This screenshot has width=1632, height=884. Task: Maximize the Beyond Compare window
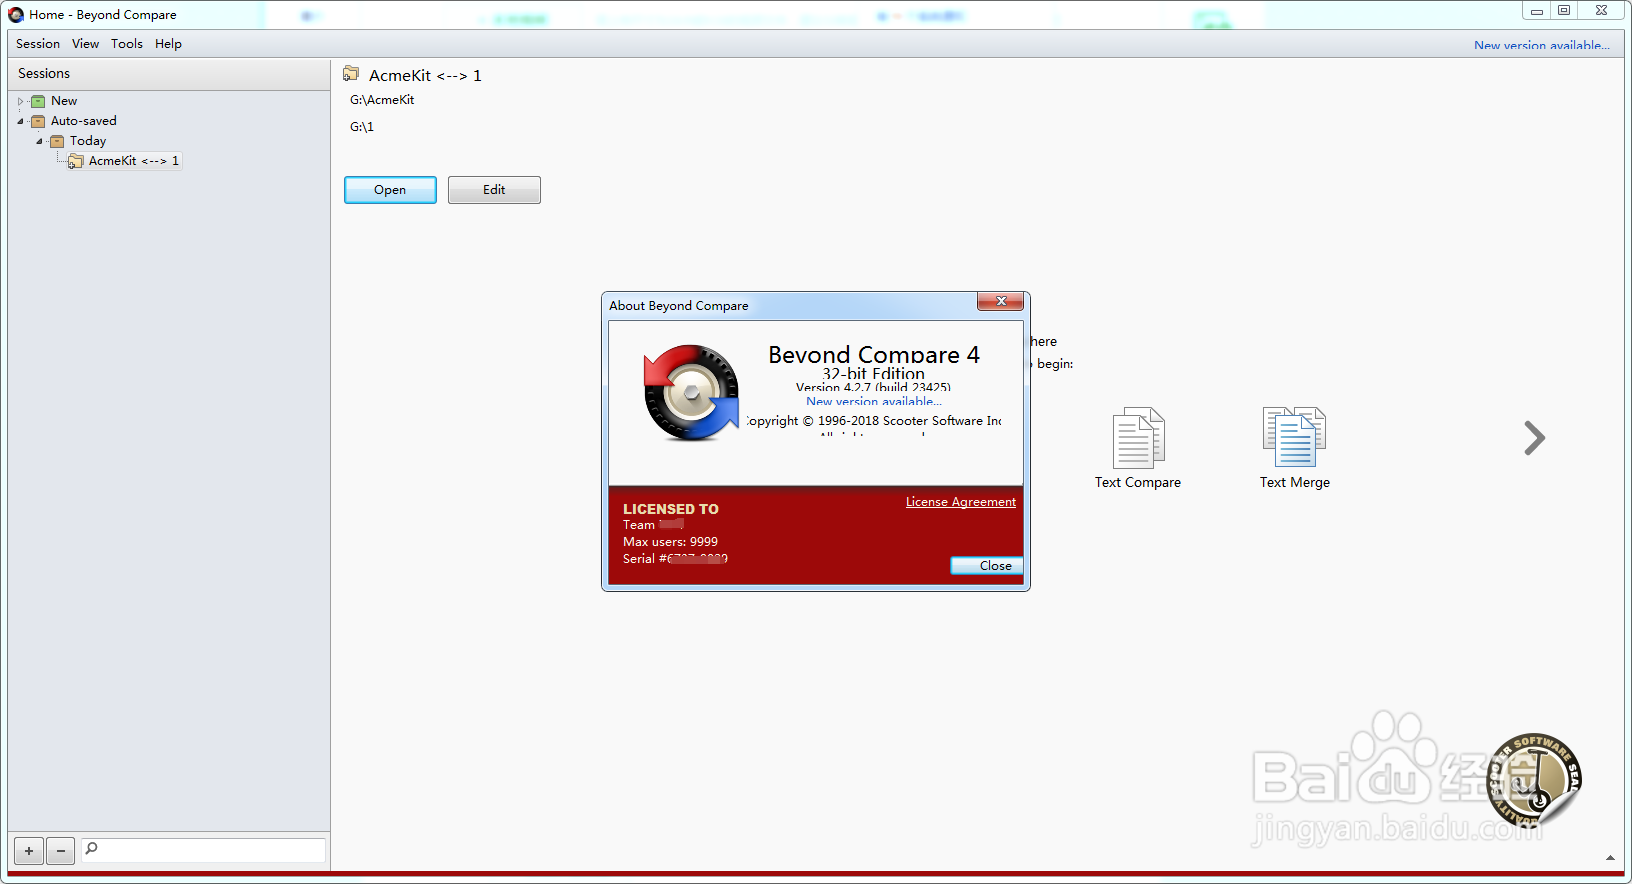click(x=1563, y=10)
